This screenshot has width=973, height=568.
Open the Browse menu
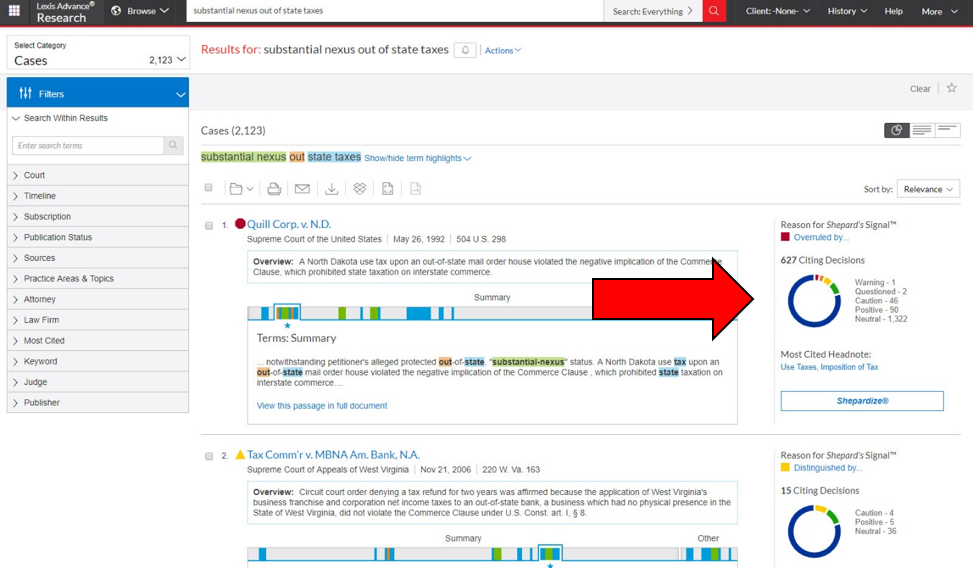(x=140, y=11)
